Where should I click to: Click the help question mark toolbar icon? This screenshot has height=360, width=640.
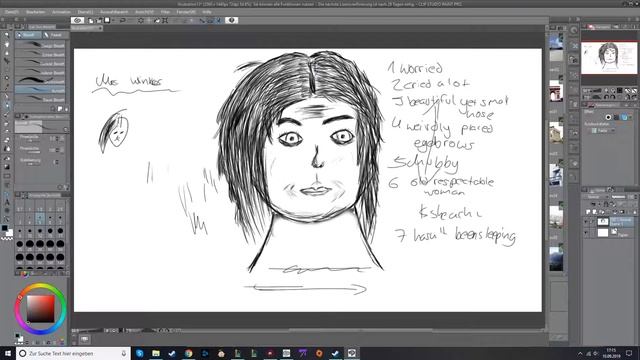click(x=231, y=20)
